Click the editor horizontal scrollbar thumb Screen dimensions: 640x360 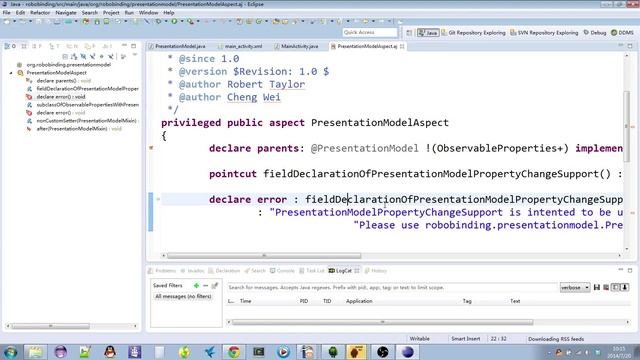coord(264,256)
